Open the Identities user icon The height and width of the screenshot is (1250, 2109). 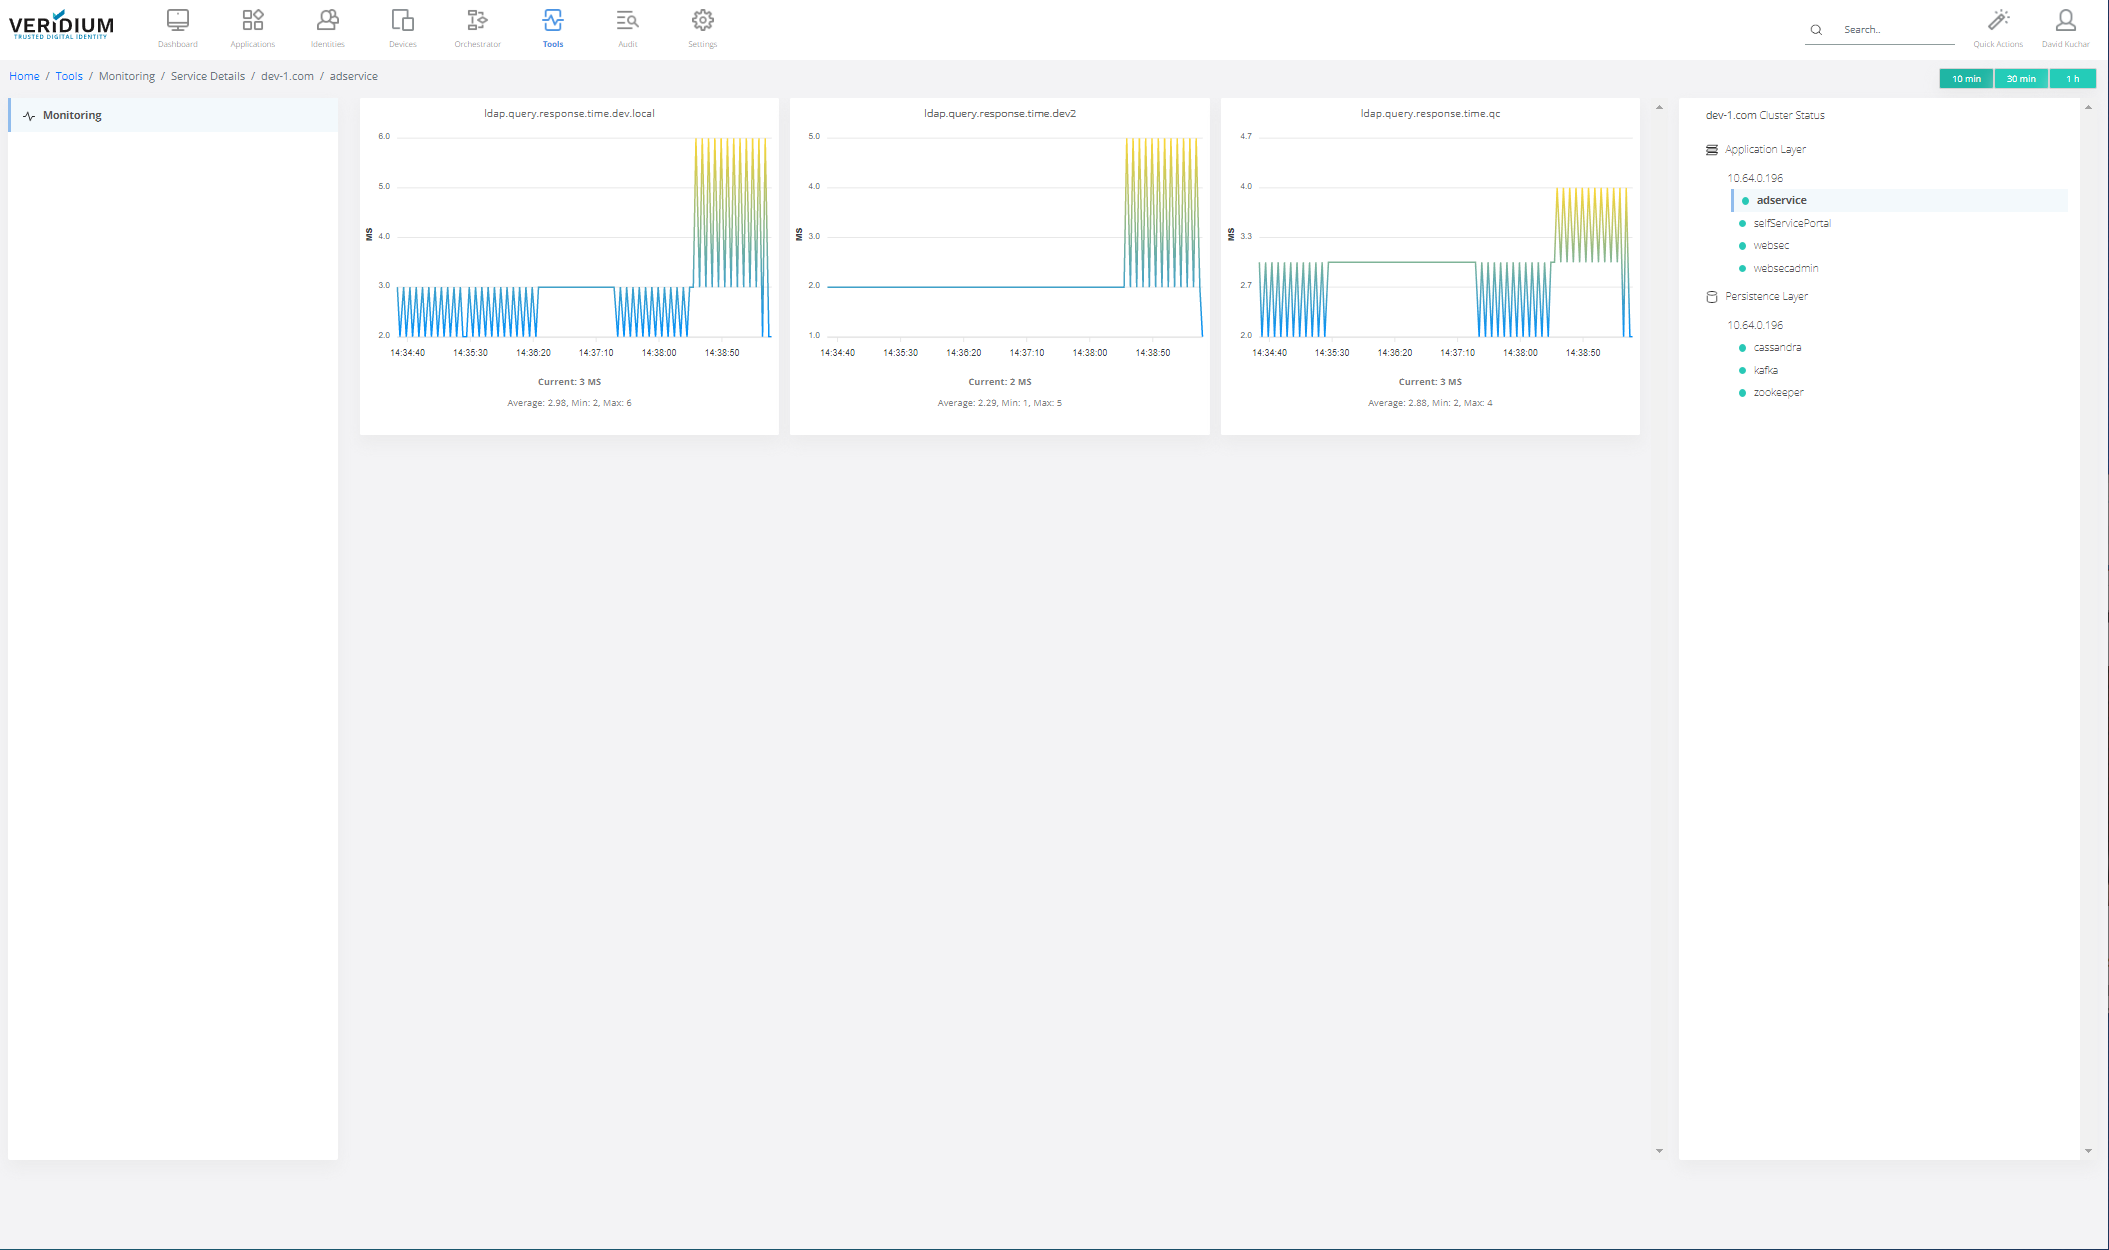tap(327, 22)
